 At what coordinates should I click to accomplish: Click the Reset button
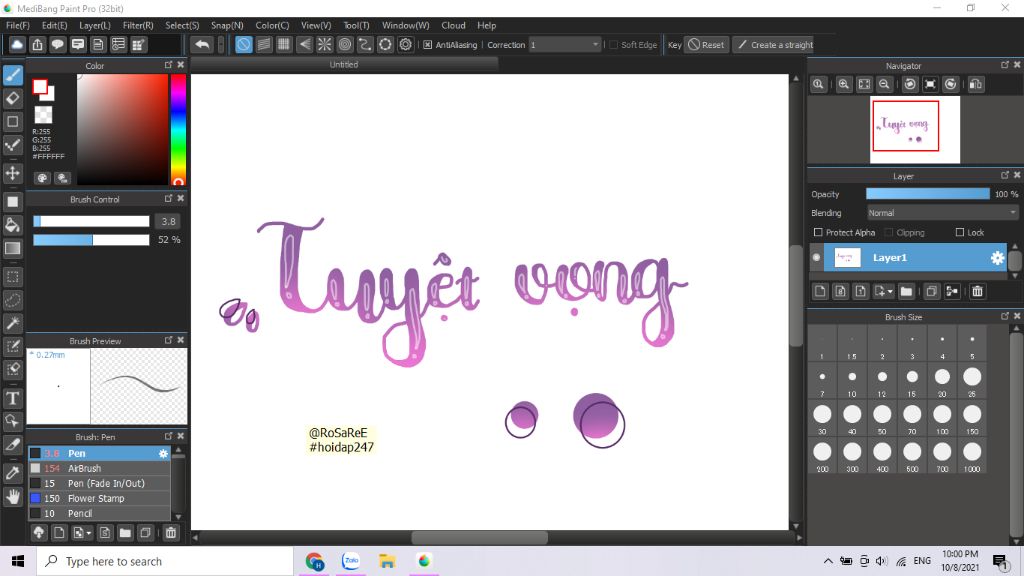point(707,45)
